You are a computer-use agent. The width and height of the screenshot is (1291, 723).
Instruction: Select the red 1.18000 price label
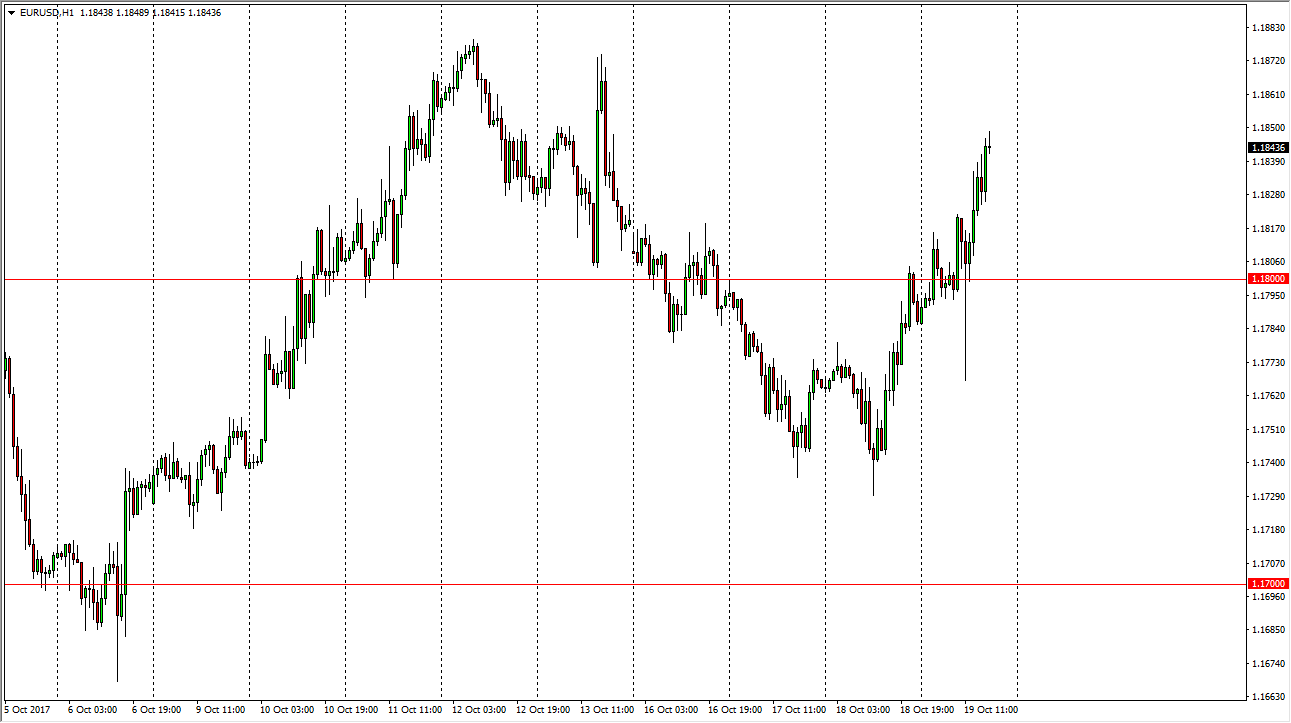(1267, 279)
